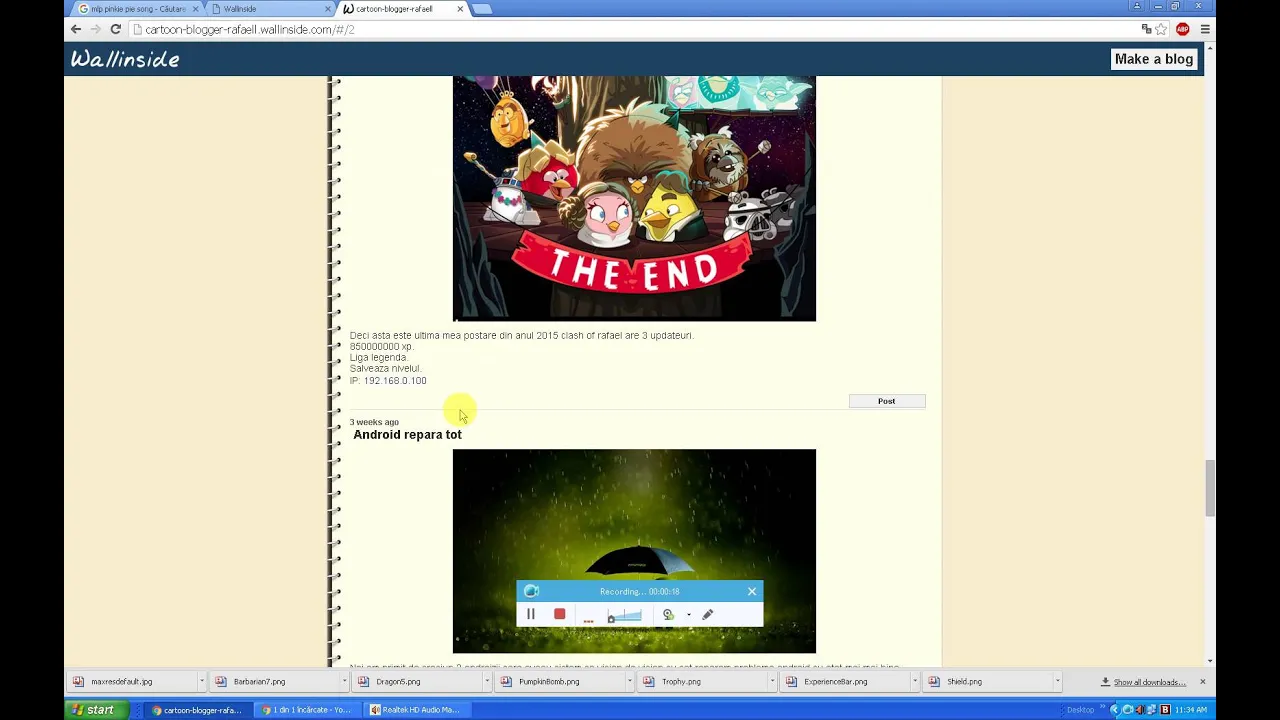Click the system clock showing 11:34 AM

pos(1190,710)
